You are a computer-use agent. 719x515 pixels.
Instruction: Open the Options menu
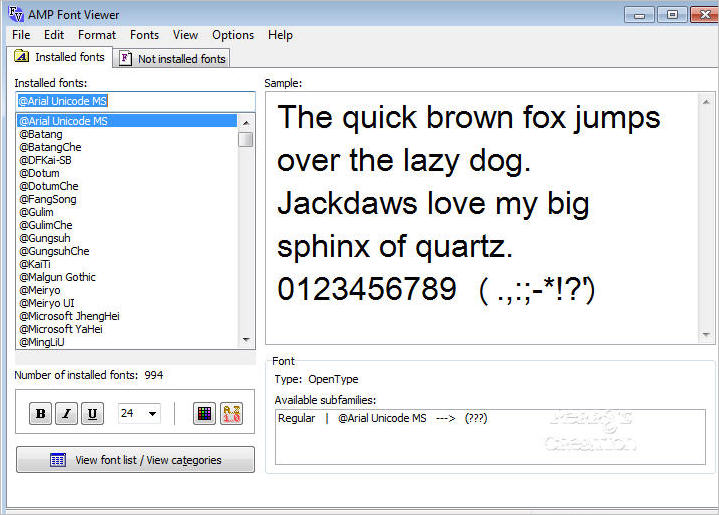tap(233, 35)
